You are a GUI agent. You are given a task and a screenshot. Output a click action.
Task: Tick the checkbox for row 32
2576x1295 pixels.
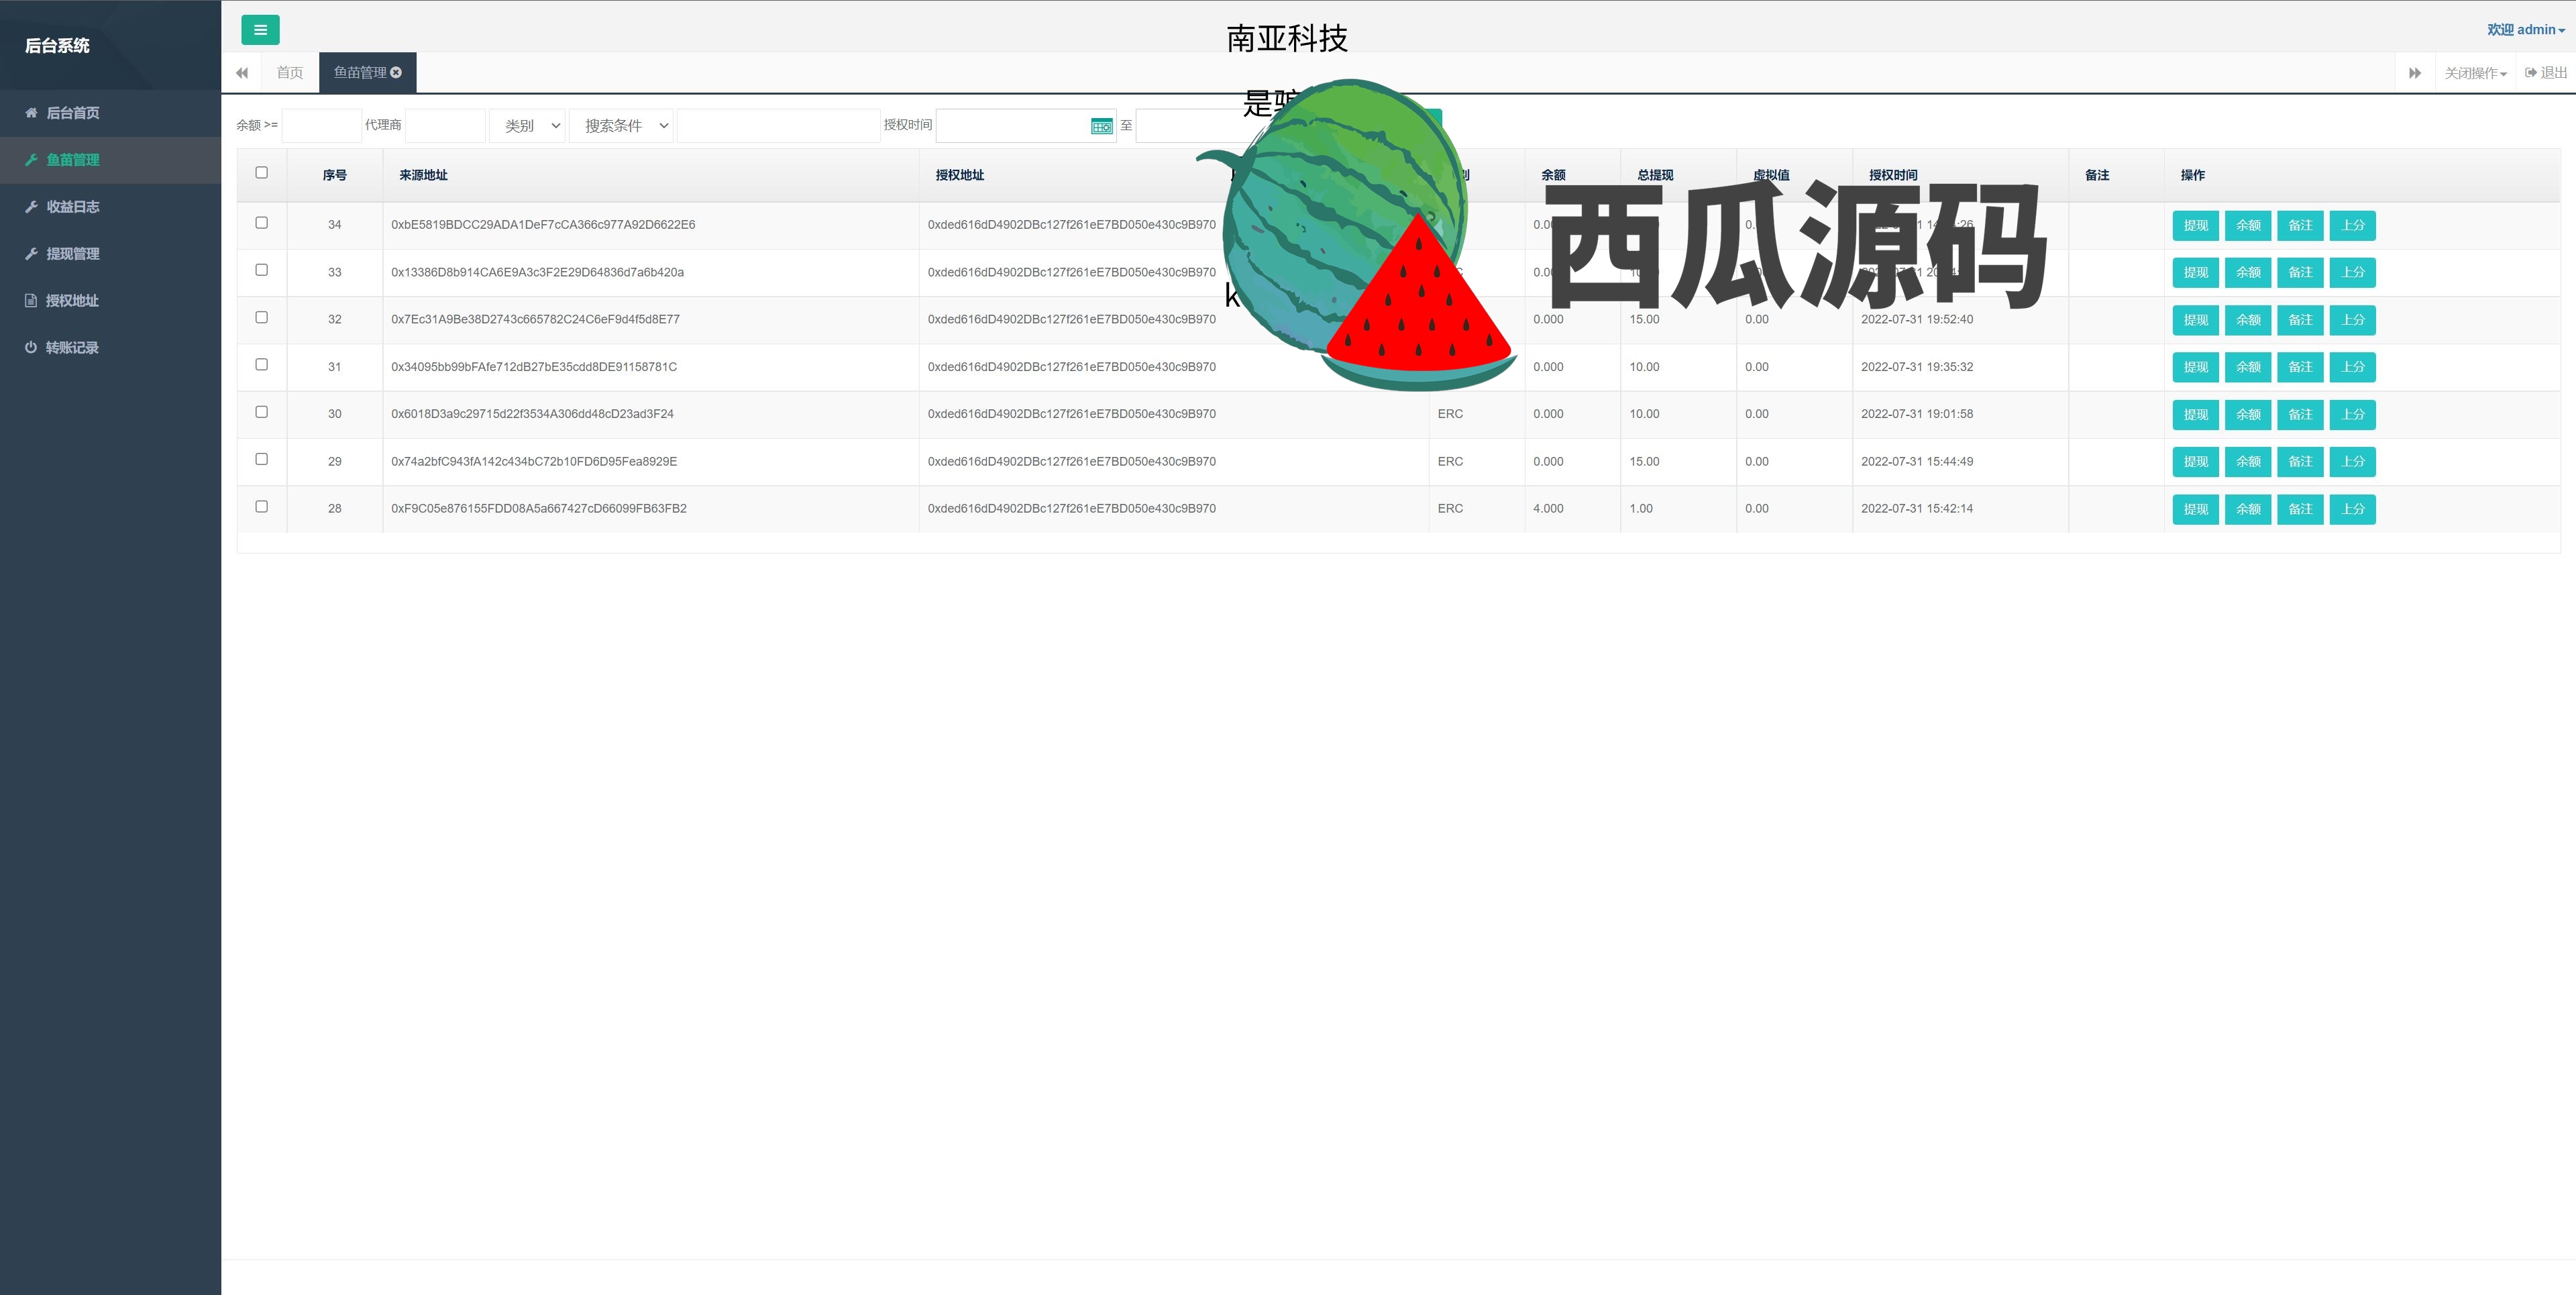point(262,318)
